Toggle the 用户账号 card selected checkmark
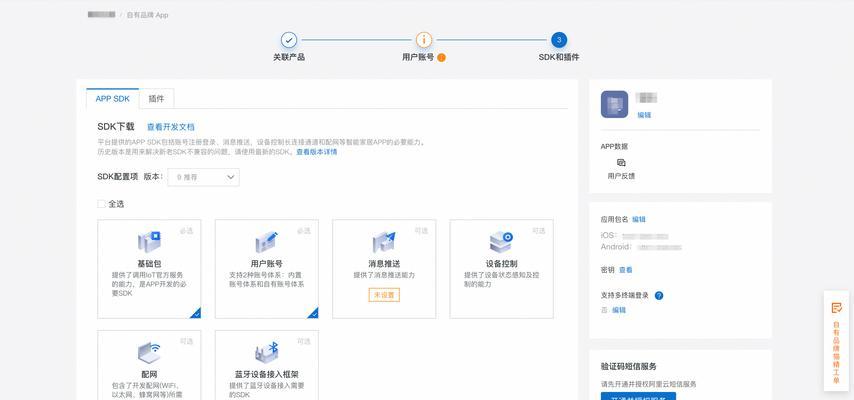Viewport: 854px width, 400px height. [x=314, y=313]
